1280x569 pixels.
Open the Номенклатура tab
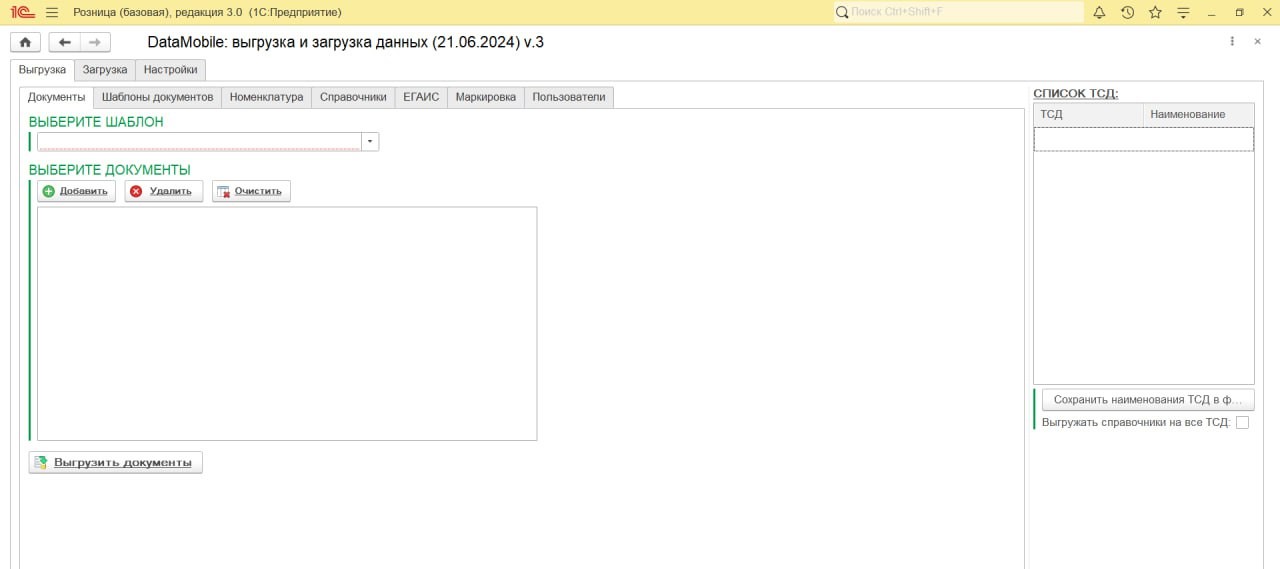[x=266, y=97]
